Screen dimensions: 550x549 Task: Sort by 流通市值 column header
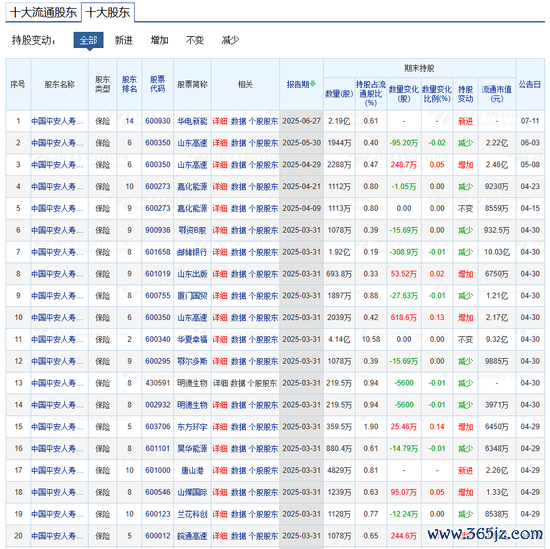[x=497, y=94]
